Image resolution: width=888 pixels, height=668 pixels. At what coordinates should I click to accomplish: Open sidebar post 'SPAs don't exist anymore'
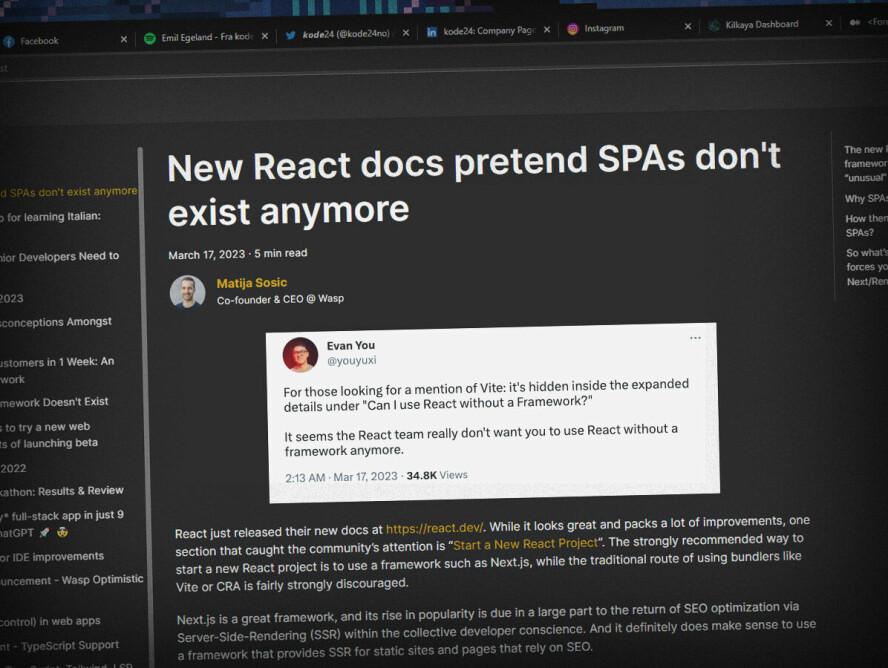(x=69, y=192)
